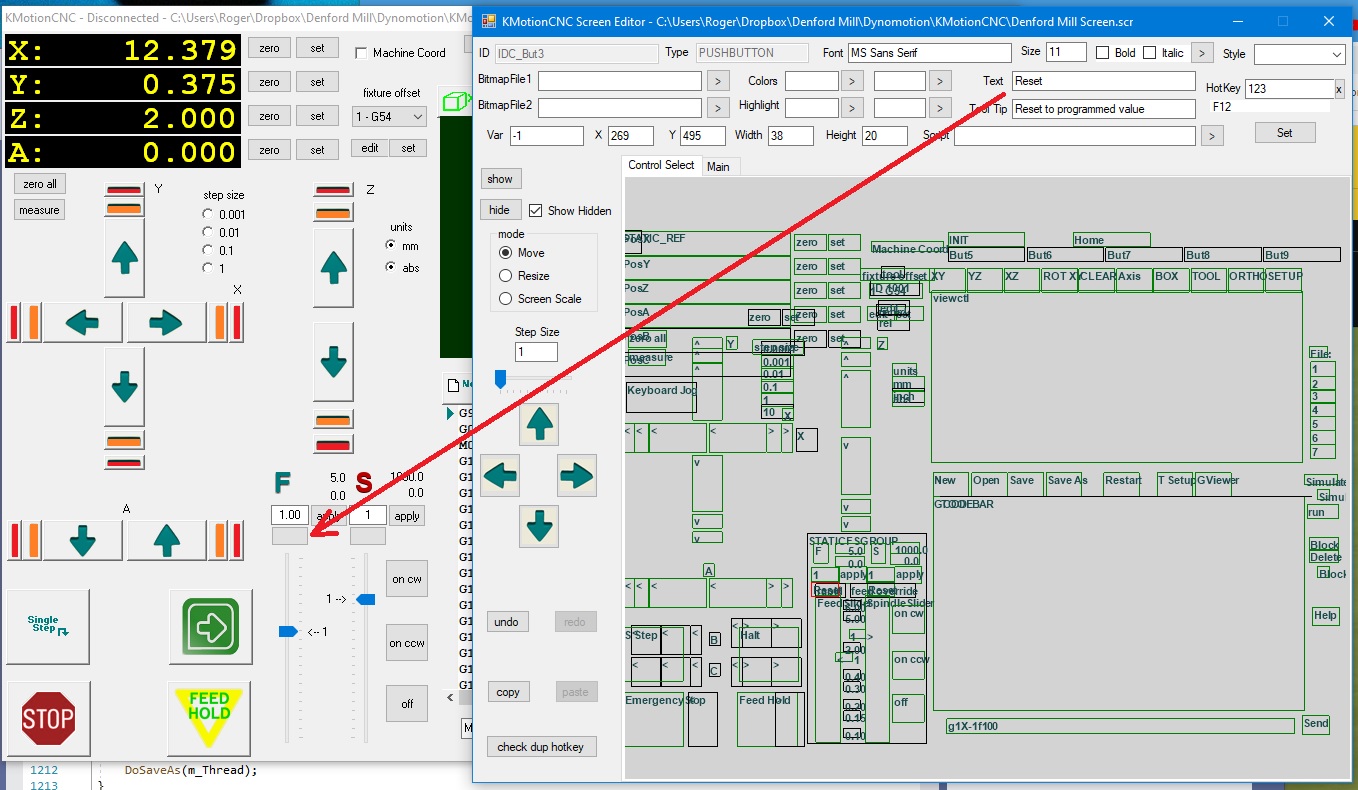Open the fixture offset G54 dropdown
Viewport: 1358px width, 790px height.
coord(389,117)
